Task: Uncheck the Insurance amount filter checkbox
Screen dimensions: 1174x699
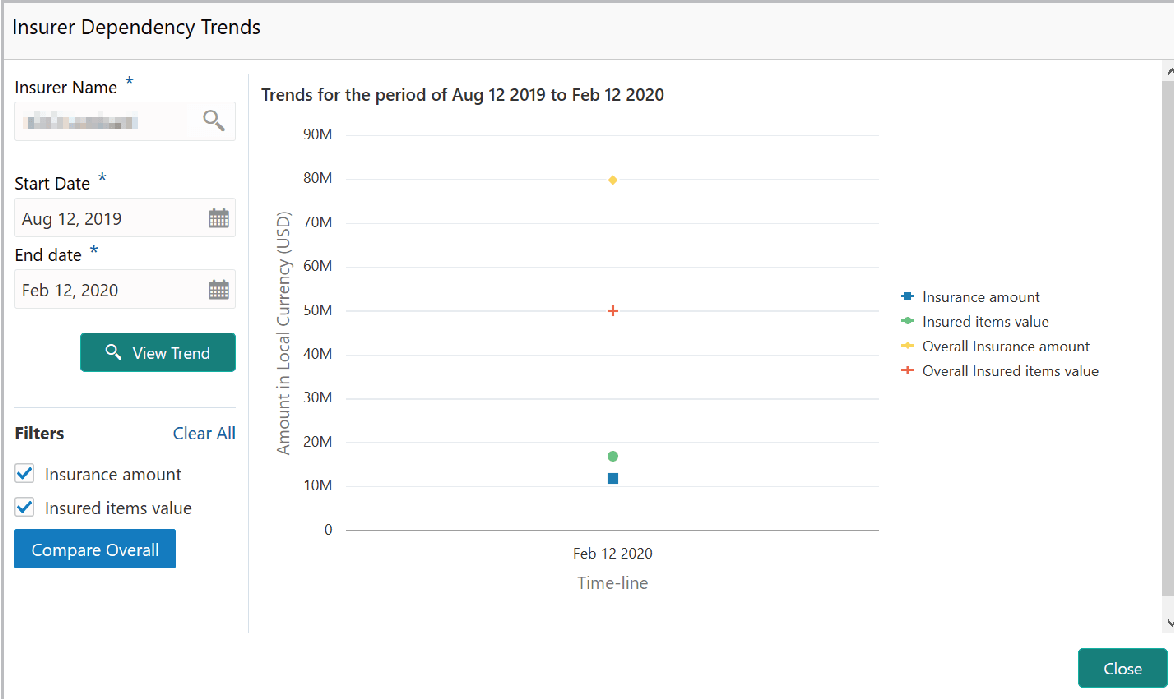Action: coord(25,474)
